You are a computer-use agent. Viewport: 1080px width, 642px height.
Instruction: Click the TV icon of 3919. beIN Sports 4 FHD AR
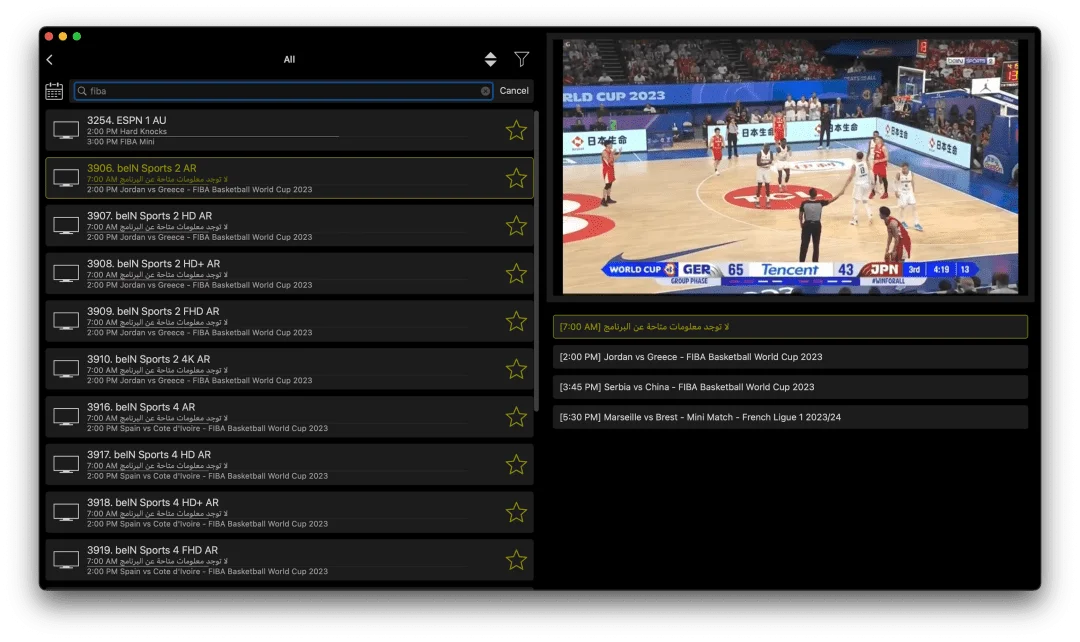click(66, 560)
